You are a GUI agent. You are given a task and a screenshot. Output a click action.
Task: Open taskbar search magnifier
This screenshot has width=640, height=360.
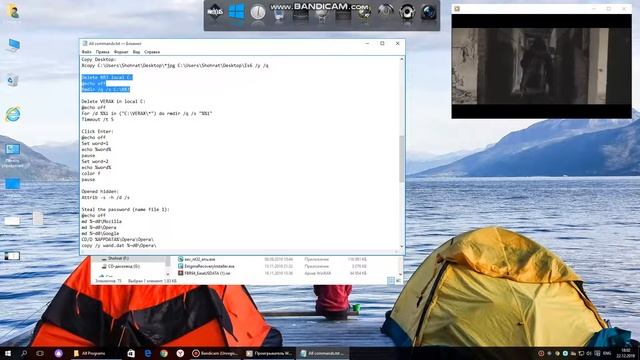[x=24, y=353]
